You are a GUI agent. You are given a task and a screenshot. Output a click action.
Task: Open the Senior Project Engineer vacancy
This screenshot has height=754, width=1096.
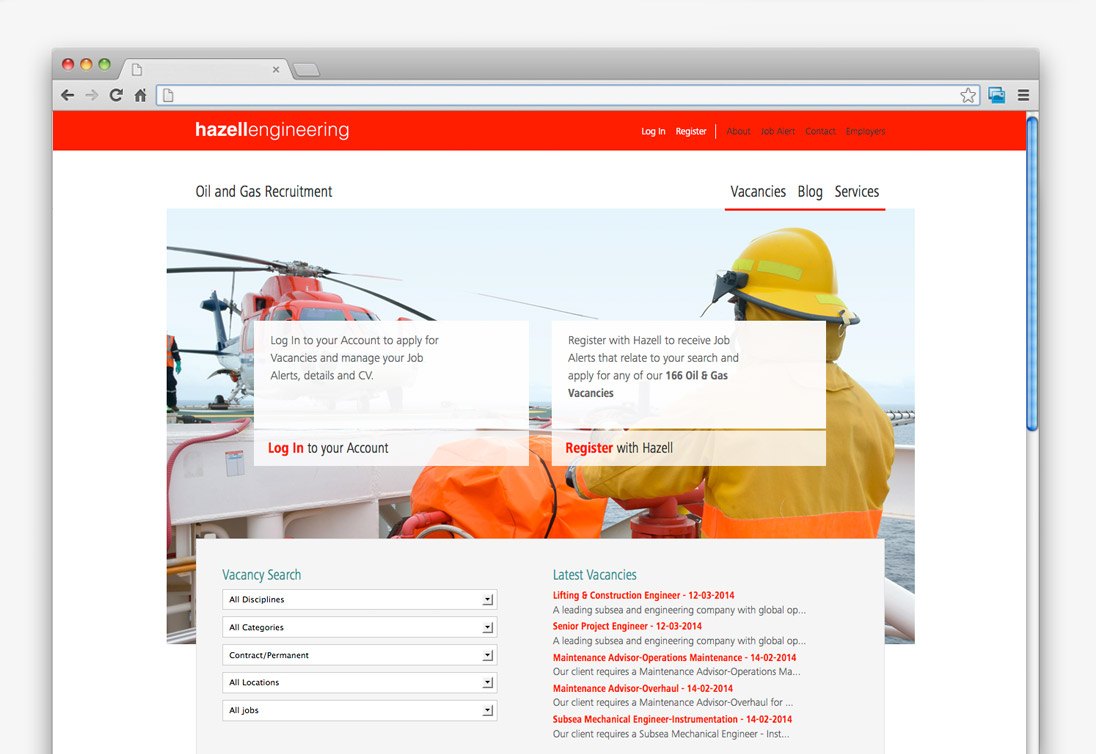[627, 626]
